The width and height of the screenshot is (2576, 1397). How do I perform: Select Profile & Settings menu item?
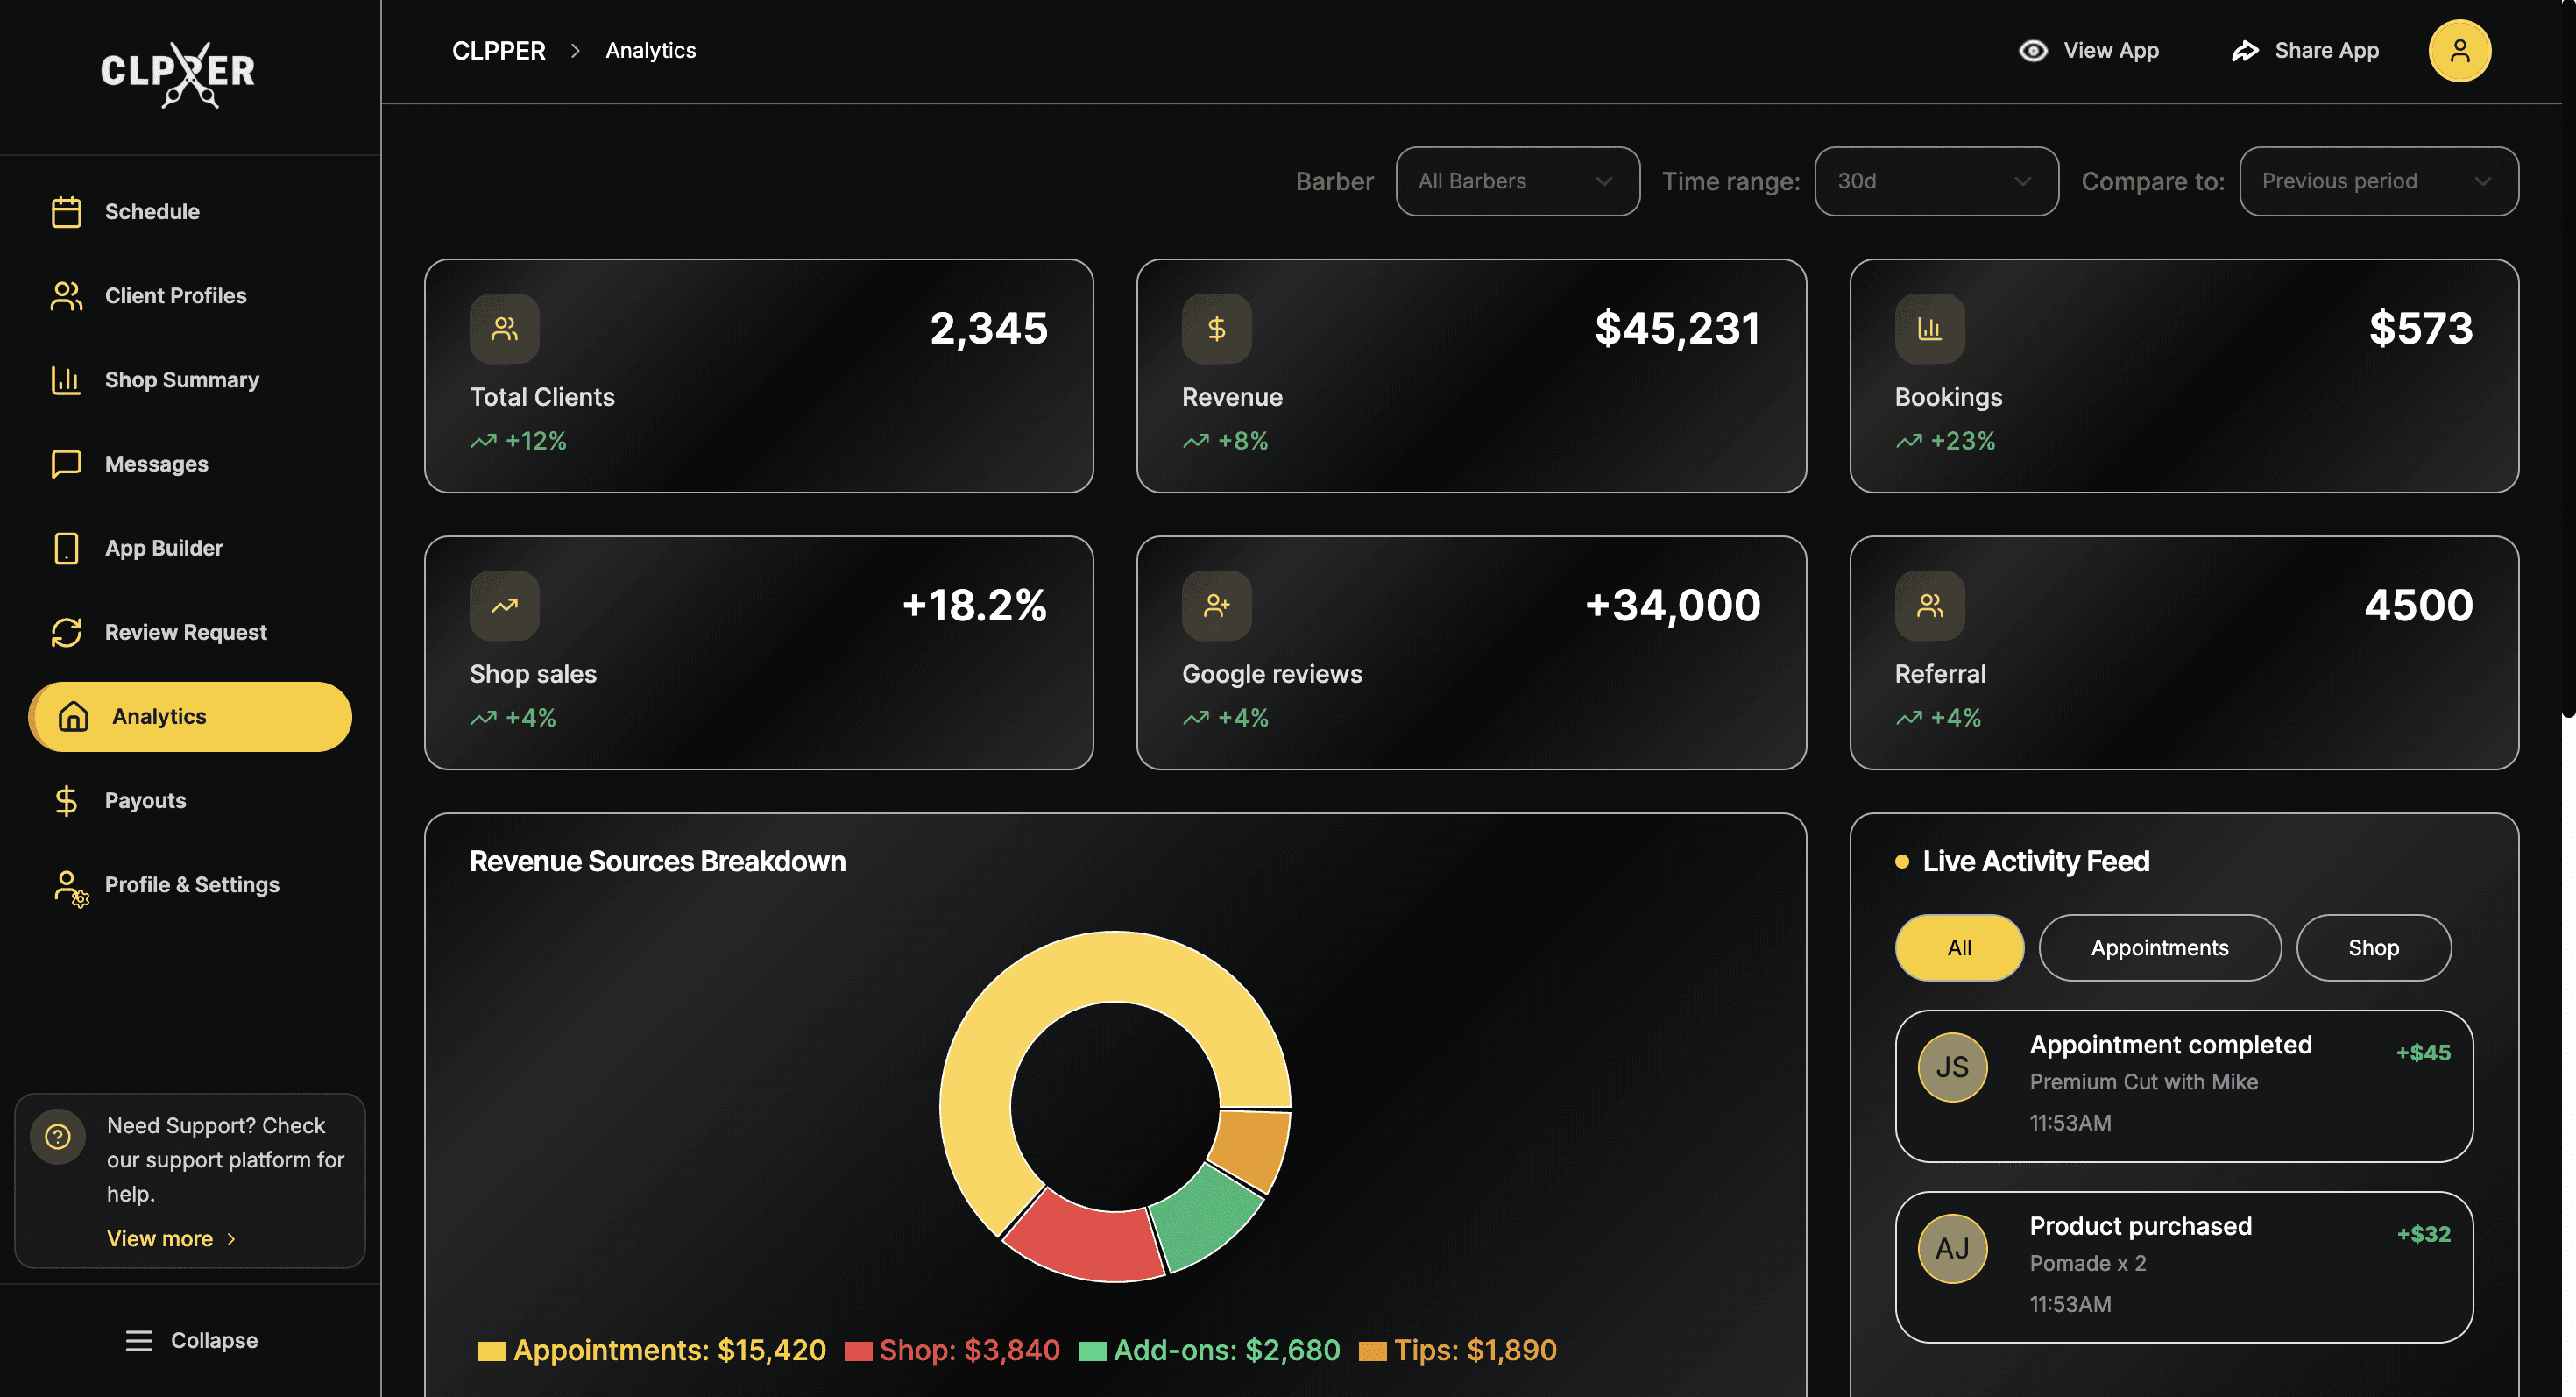pyautogui.click(x=191, y=885)
